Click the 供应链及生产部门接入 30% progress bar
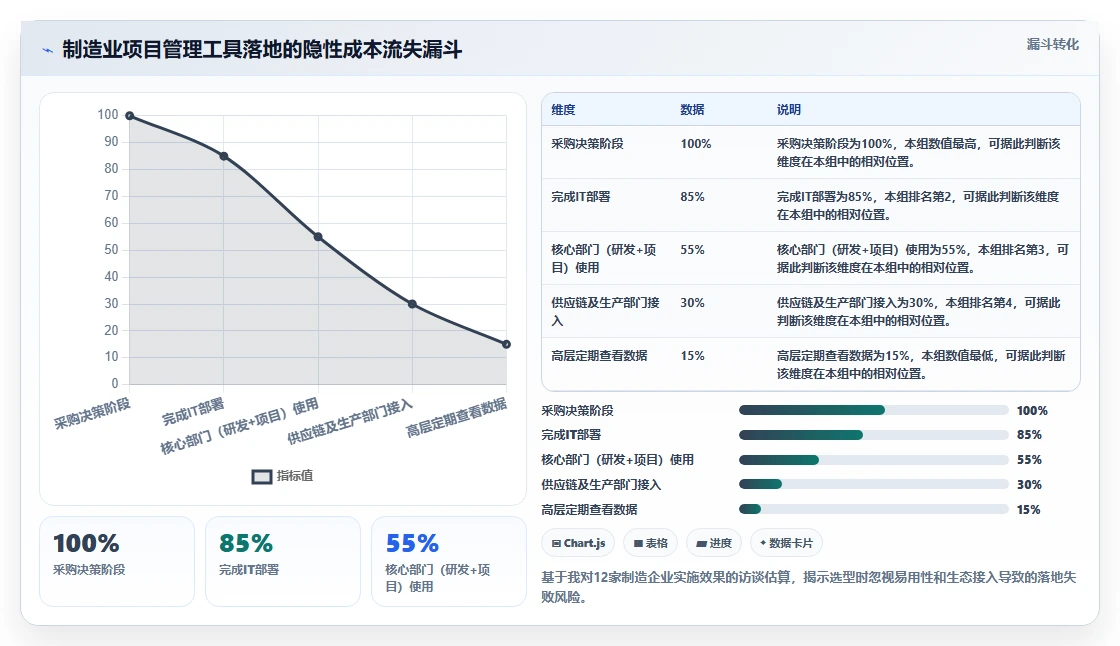The image size is (1120, 646). click(874, 484)
